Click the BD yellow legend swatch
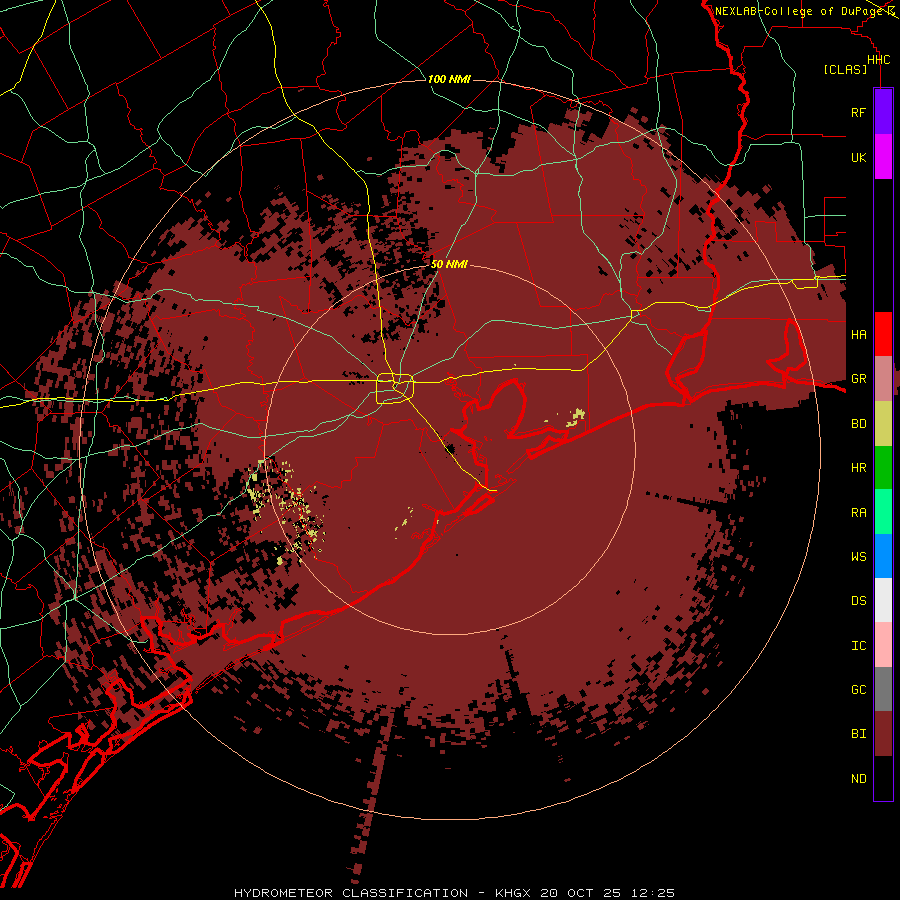 click(883, 423)
